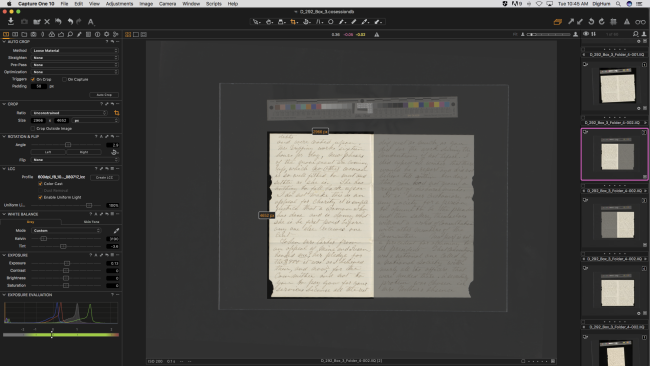650x366 pixels.
Task: Switch to white balance Skin Tone tab
Action: [x=92, y=222]
